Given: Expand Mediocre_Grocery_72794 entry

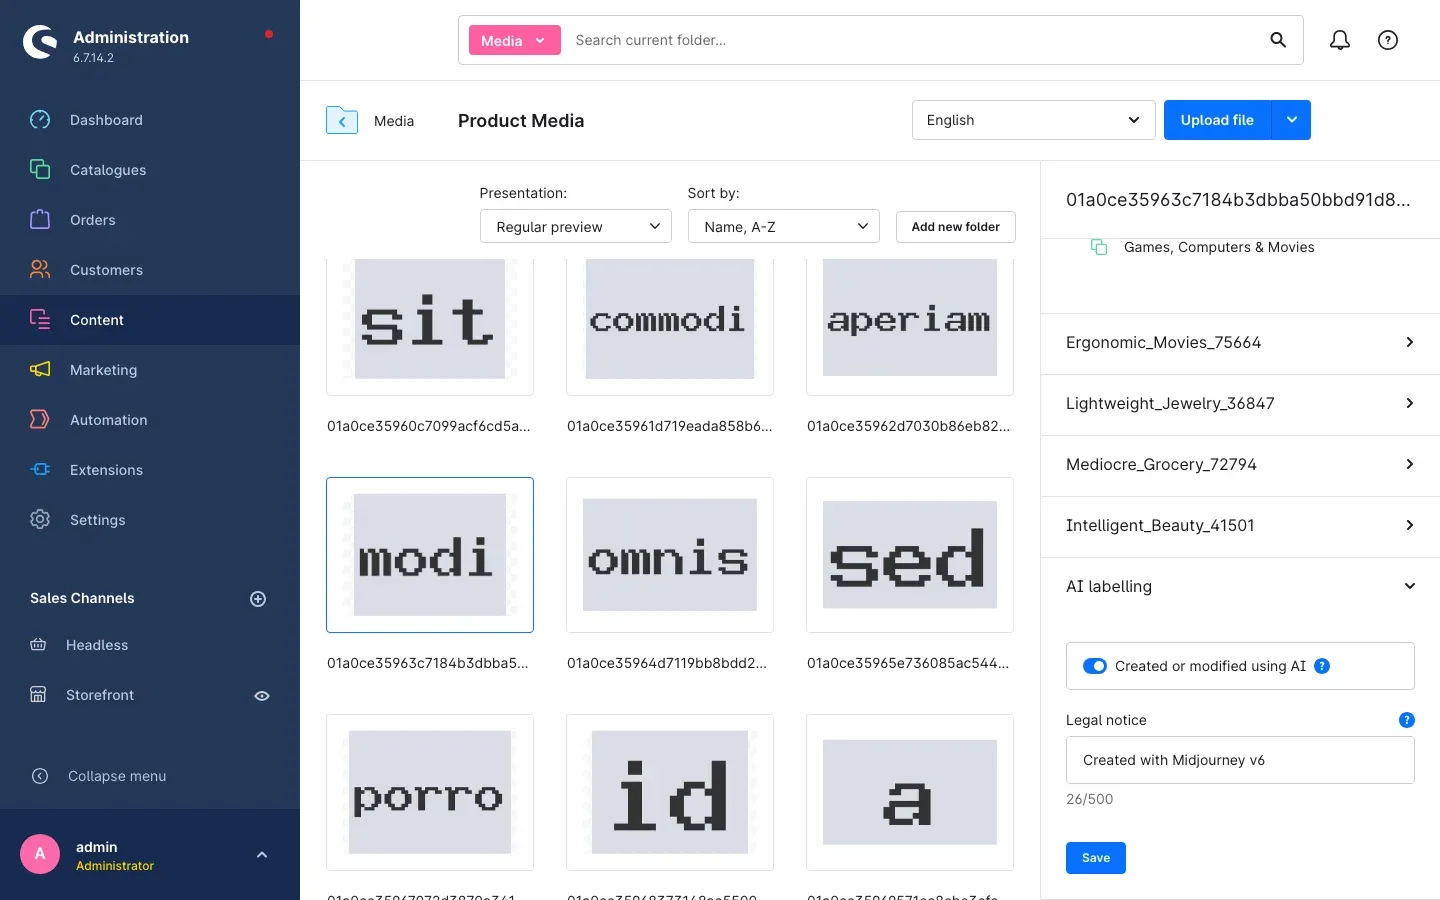Looking at the screenshot, I should pos(1240,465).
